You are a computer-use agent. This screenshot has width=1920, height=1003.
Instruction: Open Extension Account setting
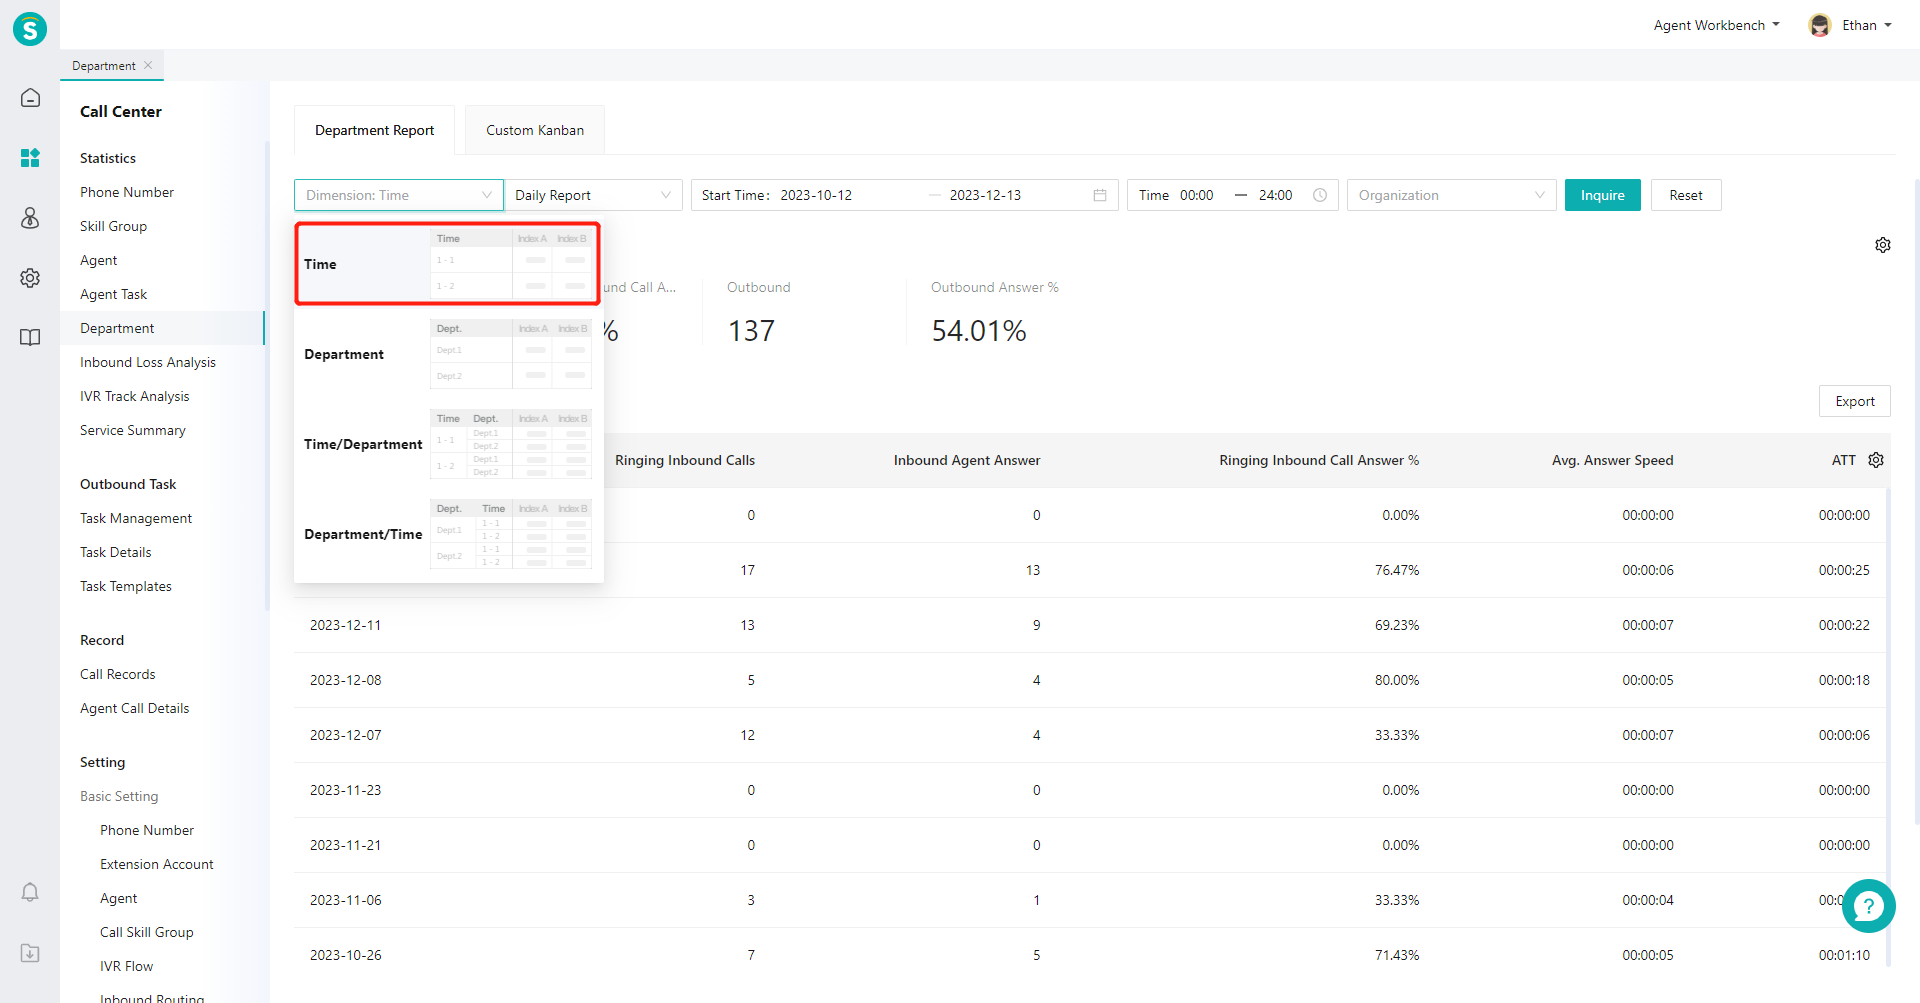pos(157,864)
